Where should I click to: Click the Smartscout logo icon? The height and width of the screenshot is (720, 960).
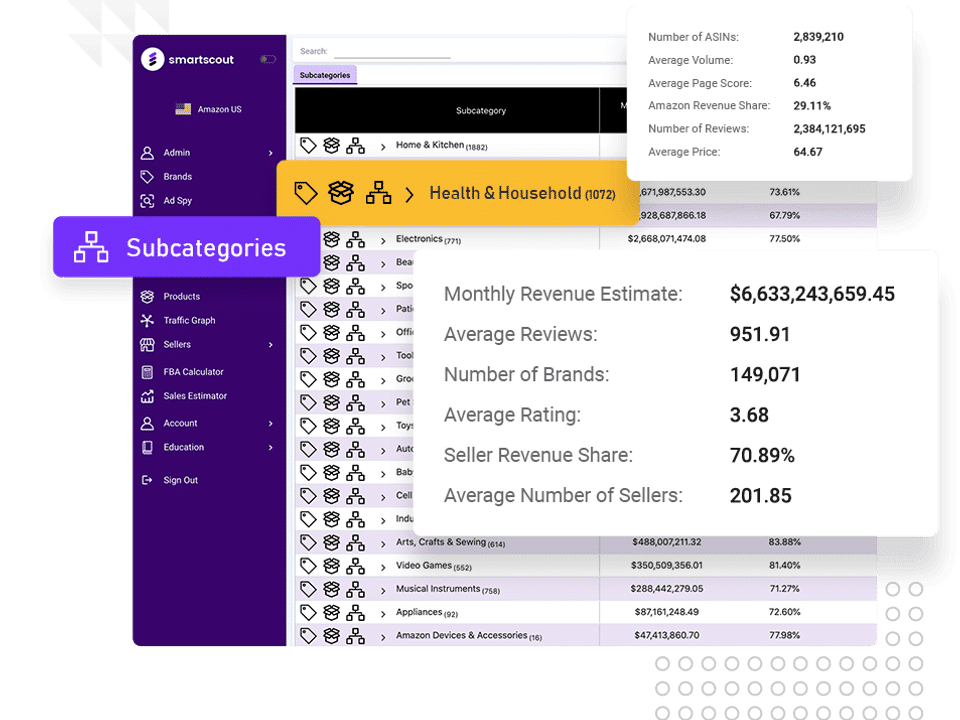[152, 59]
